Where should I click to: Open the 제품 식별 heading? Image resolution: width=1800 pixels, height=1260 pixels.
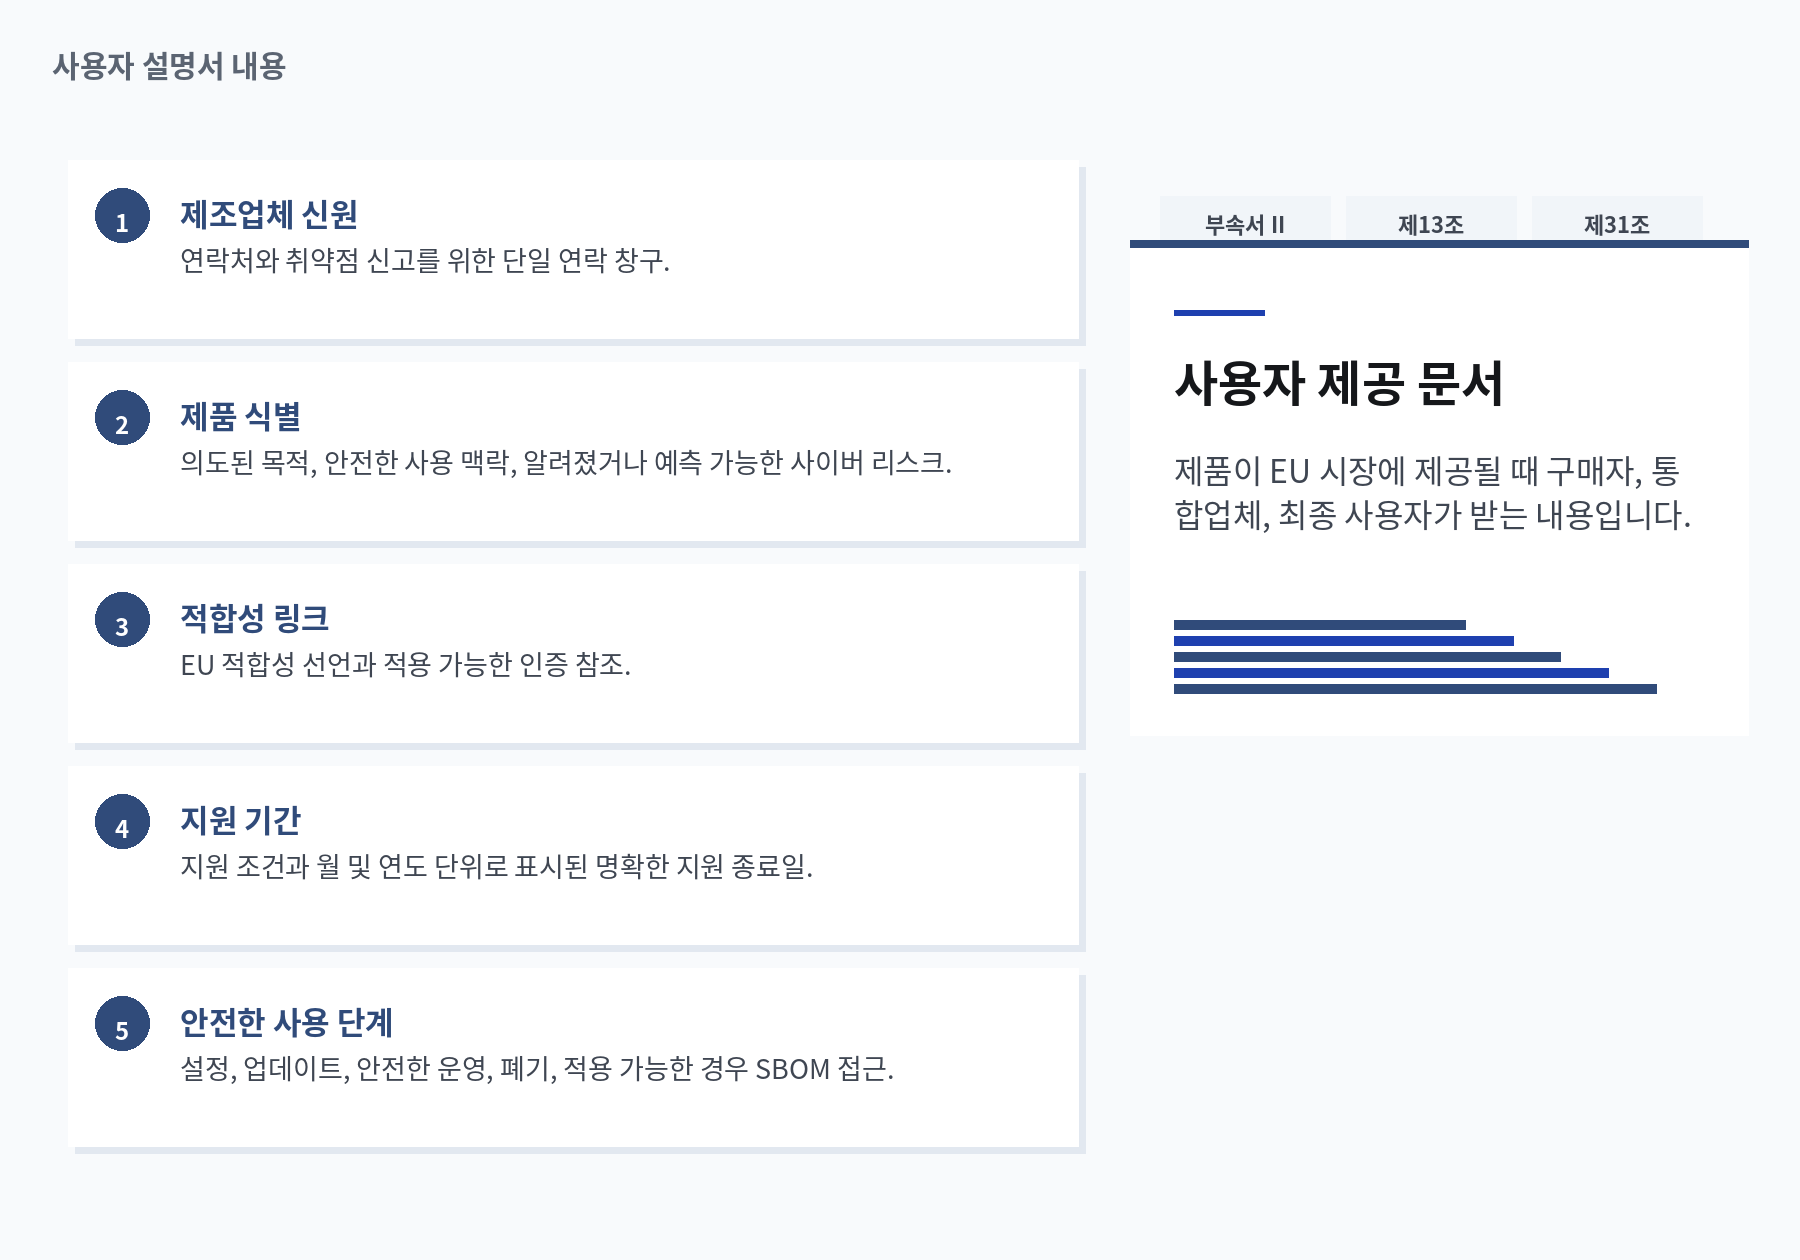pos(240,416)
